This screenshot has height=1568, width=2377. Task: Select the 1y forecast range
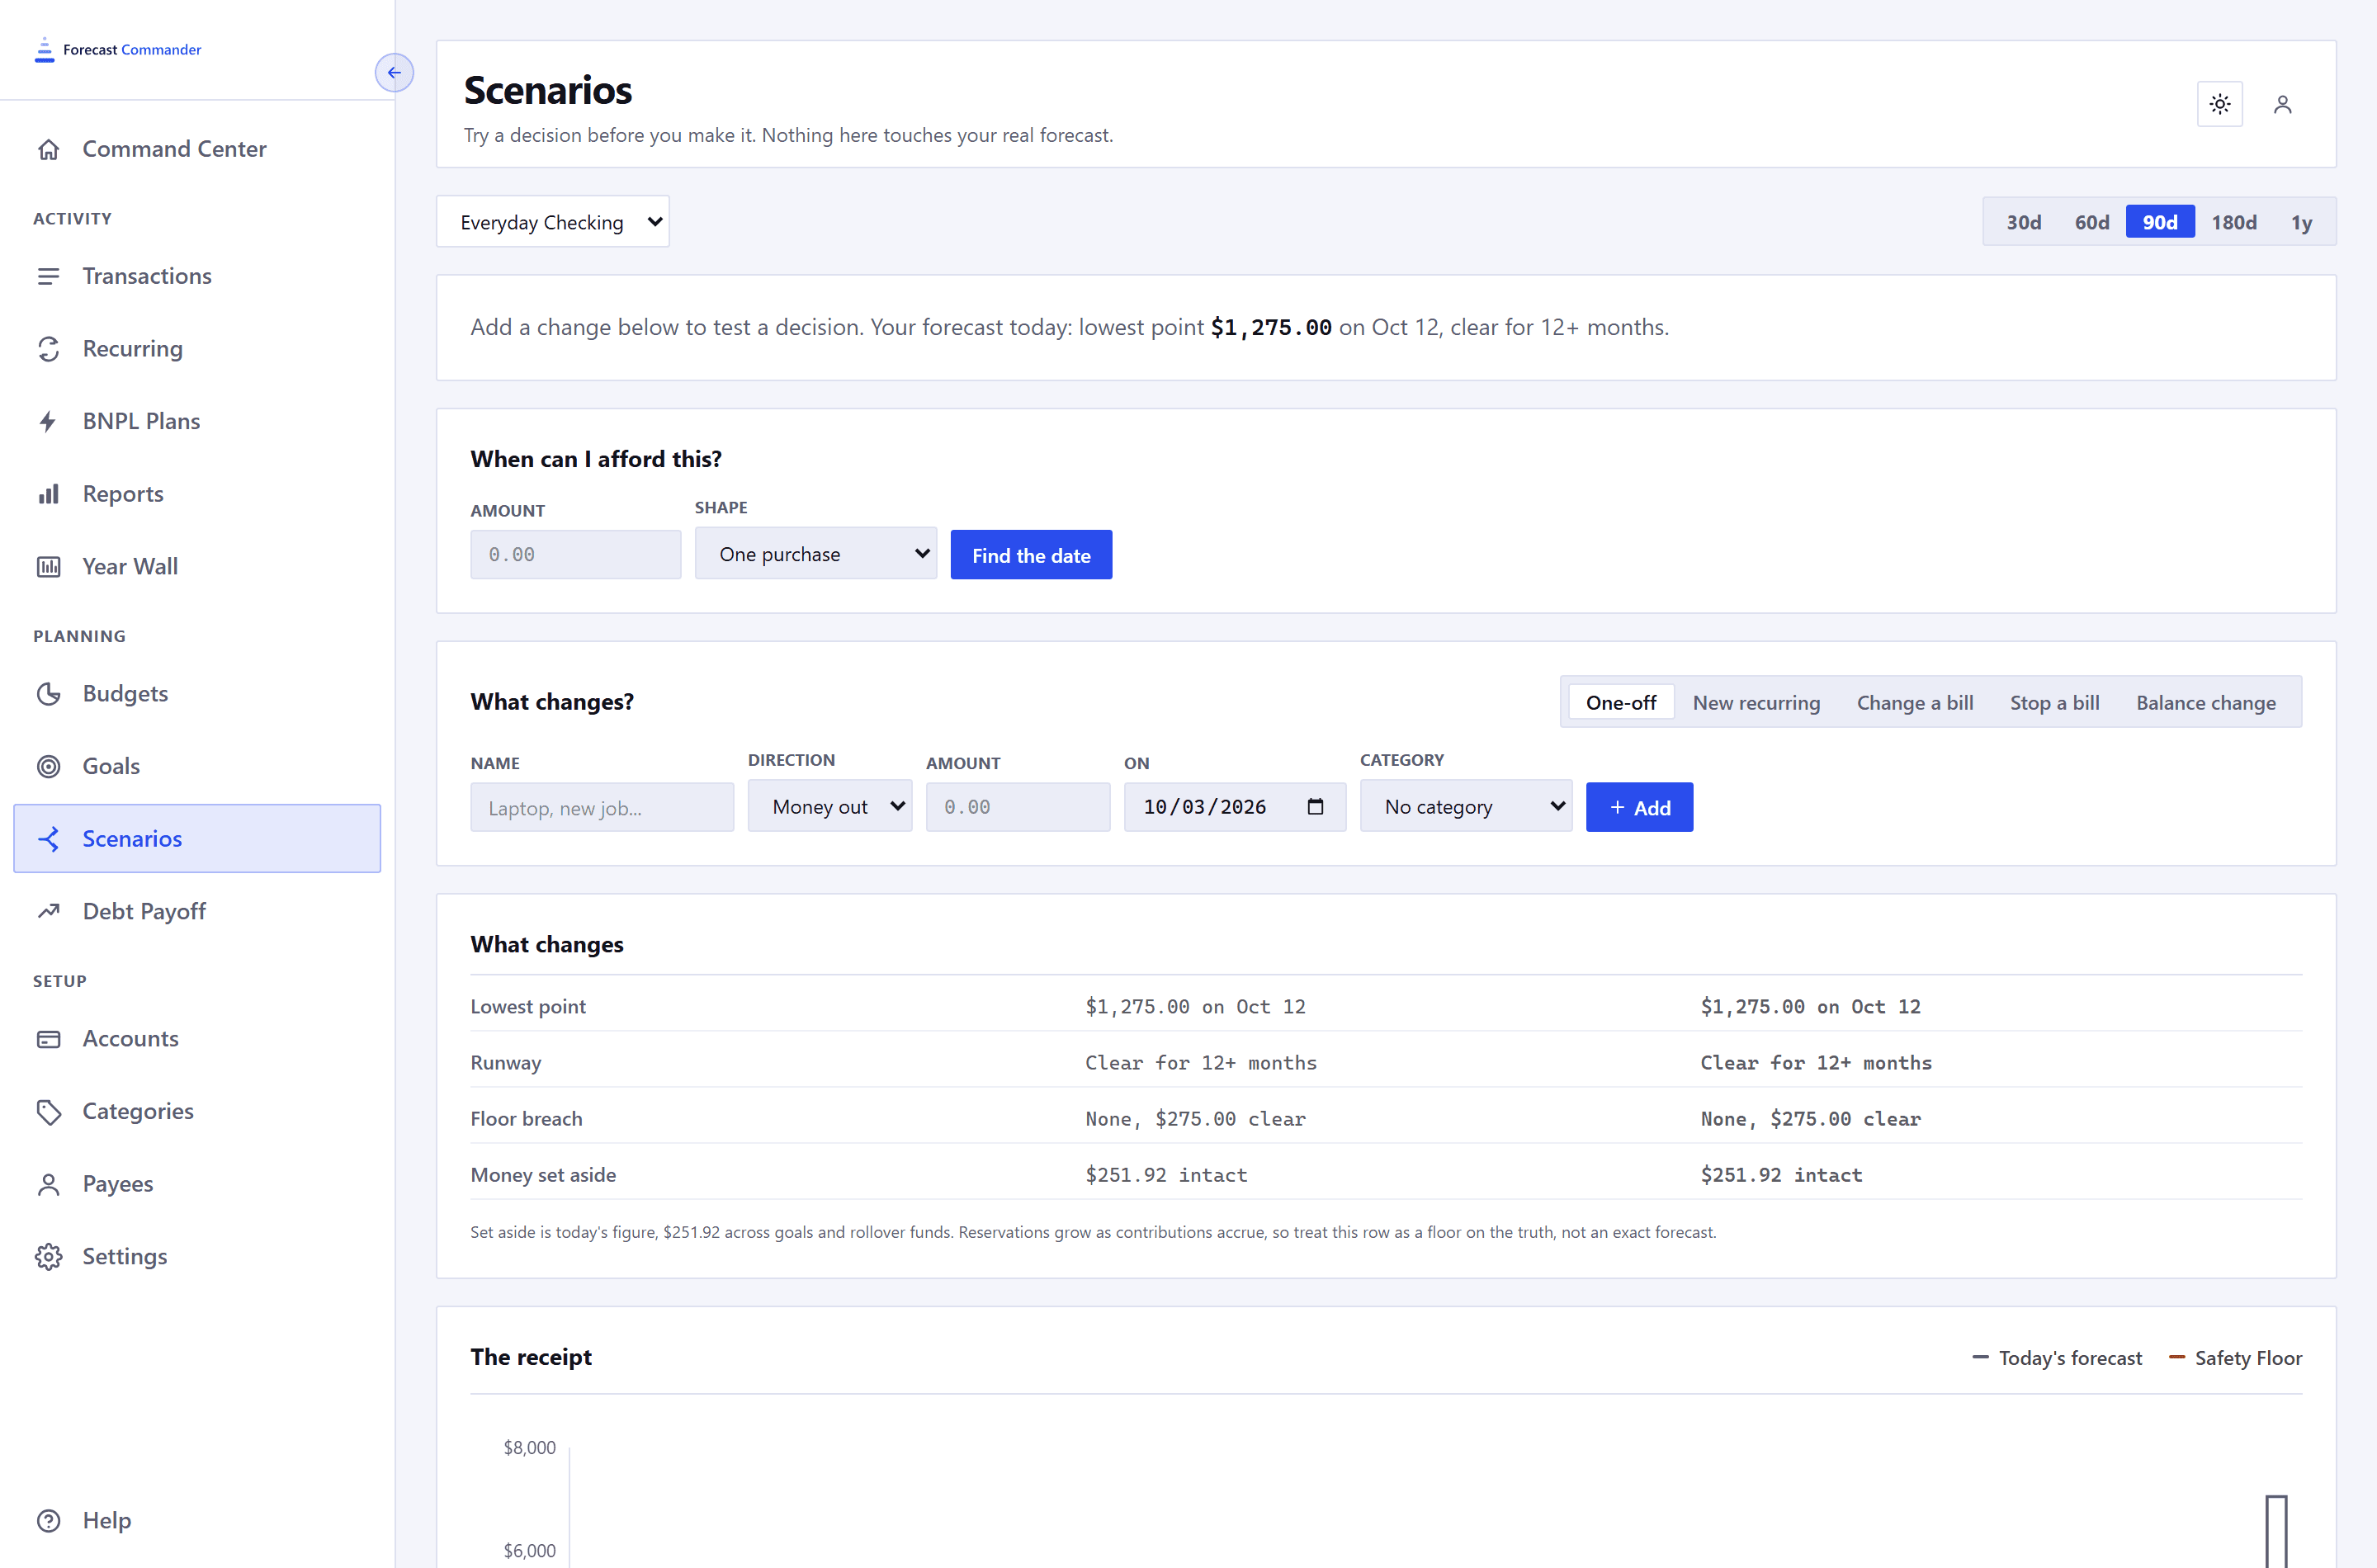[2301, 222]
